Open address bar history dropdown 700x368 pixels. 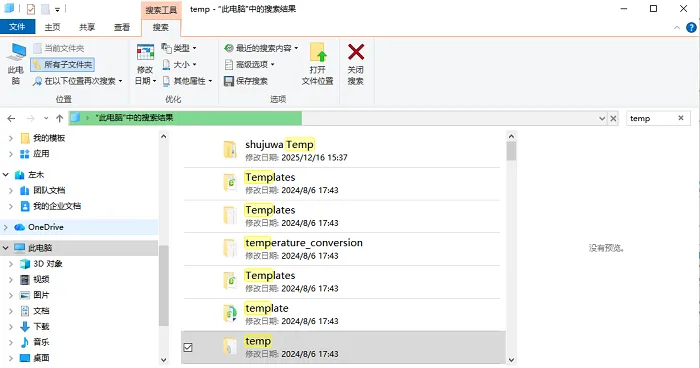tap(602, 118)
